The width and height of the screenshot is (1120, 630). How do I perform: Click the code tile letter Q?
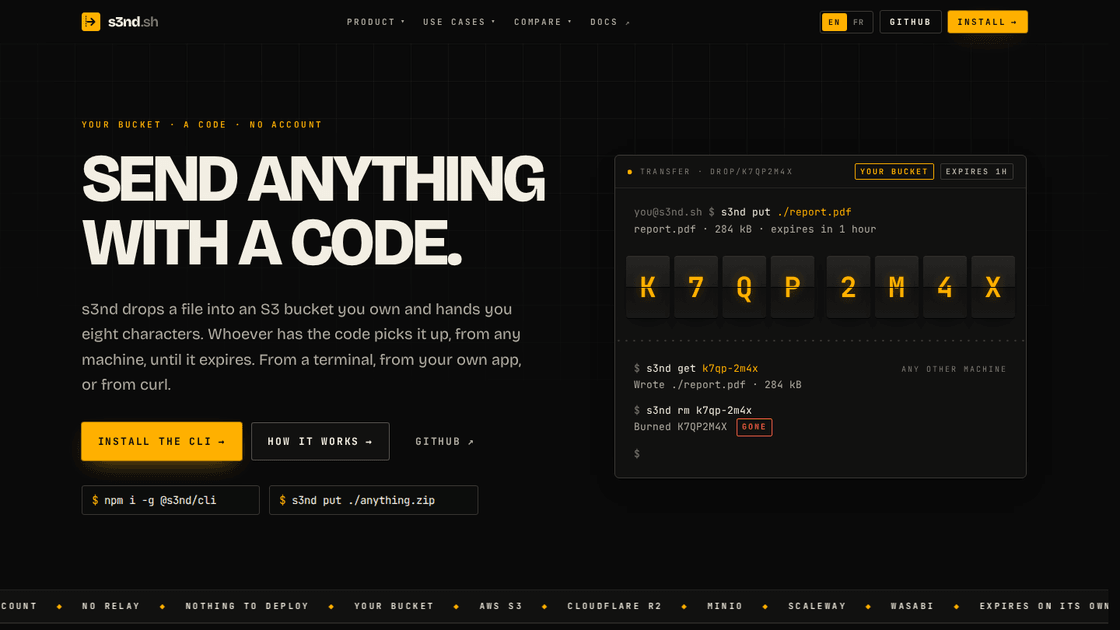pyautogui.click(x=744, y=287)
